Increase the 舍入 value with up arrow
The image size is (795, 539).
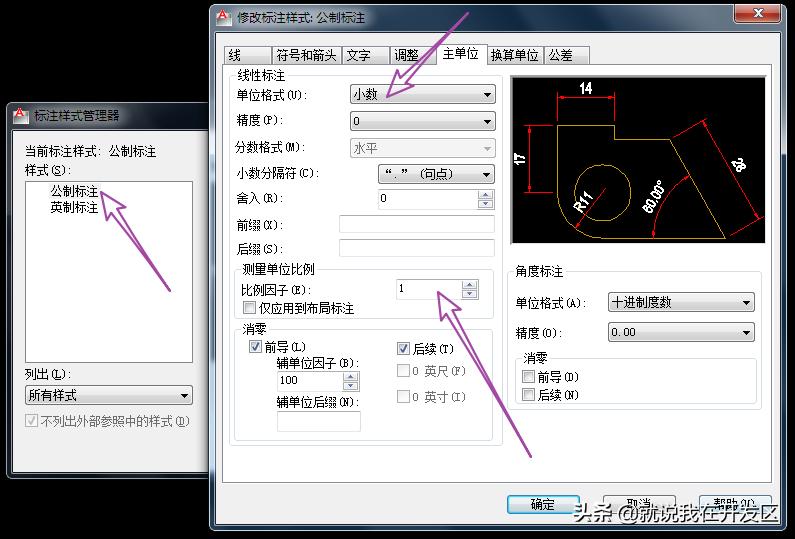485,194
